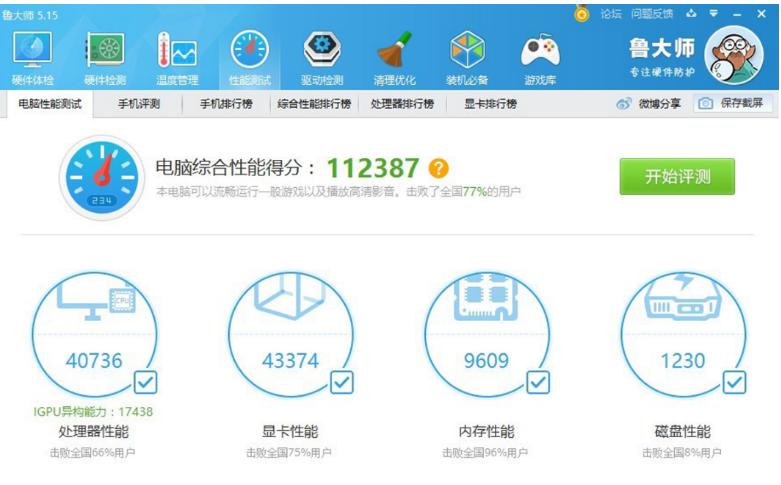Screen dimensions: 781x485
Task: Toggle memory performance (9609) checkbox
Action: click(x=538, y=382)
